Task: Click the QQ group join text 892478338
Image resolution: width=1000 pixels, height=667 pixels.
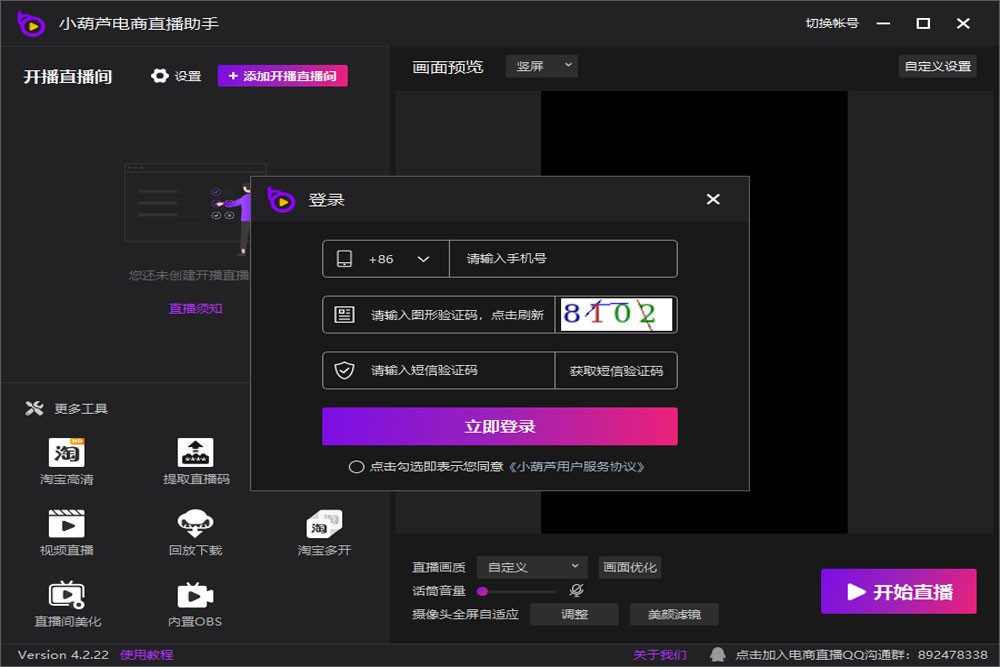Action: tap(862, 655)
